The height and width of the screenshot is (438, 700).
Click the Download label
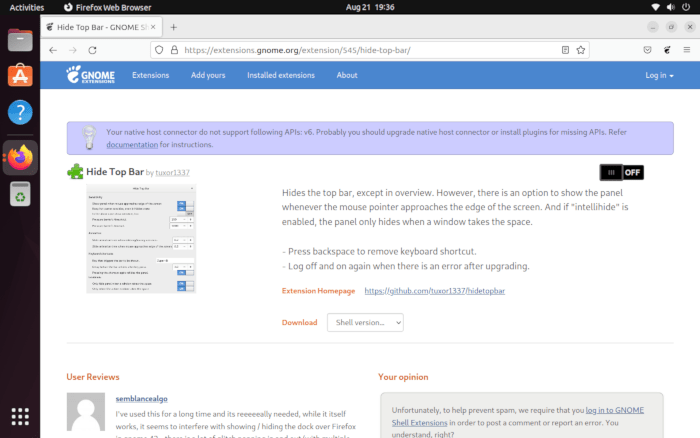coord(300,322)
